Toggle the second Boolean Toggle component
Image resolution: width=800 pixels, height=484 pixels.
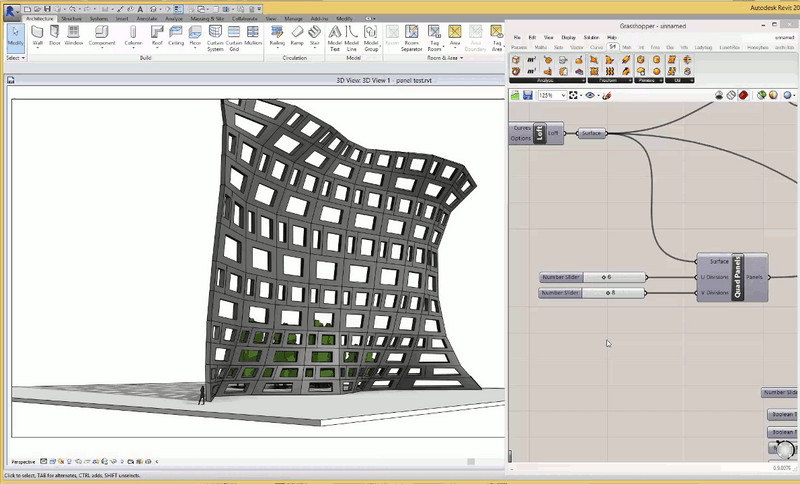point(783,432)
